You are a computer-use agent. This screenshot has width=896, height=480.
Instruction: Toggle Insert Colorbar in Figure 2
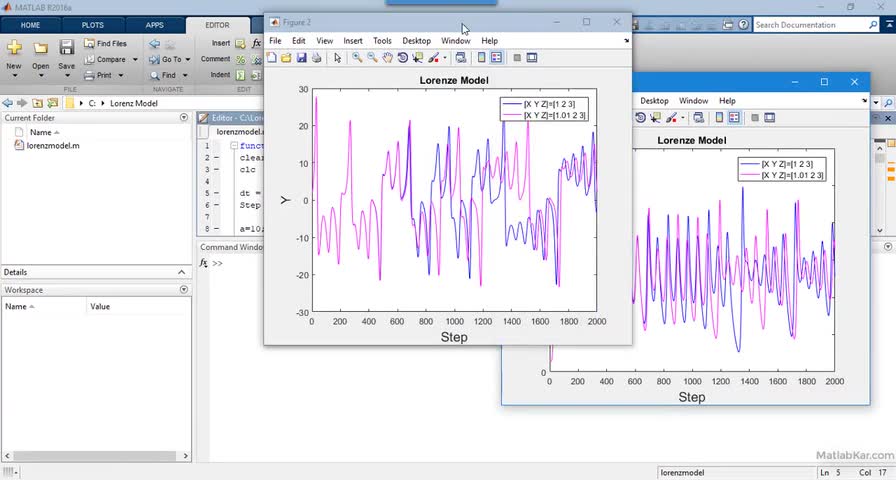[481, 58]
